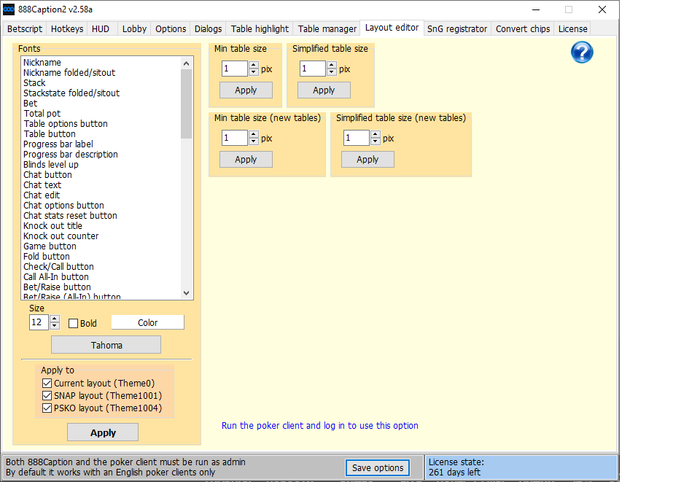This screenshot has height=482, width=700.
Task: Switch to the License tab
Action: [x=573, y=29]
